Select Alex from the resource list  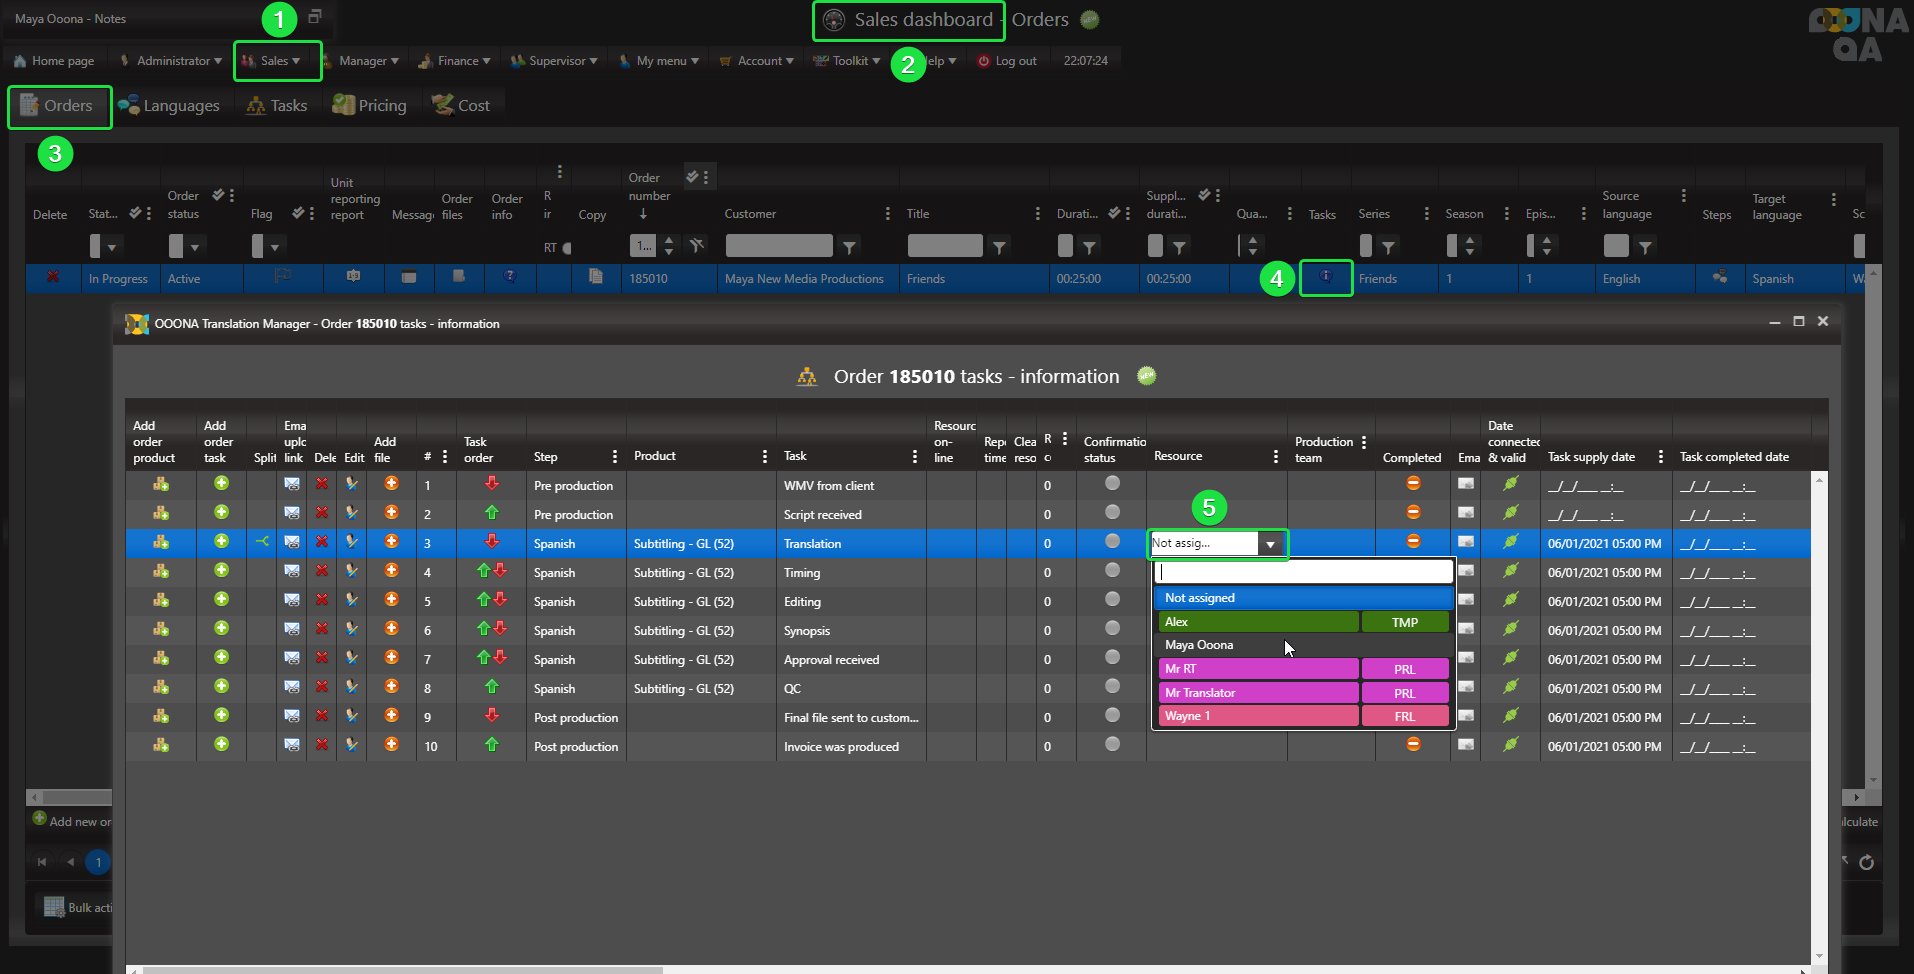(1257, 622)
